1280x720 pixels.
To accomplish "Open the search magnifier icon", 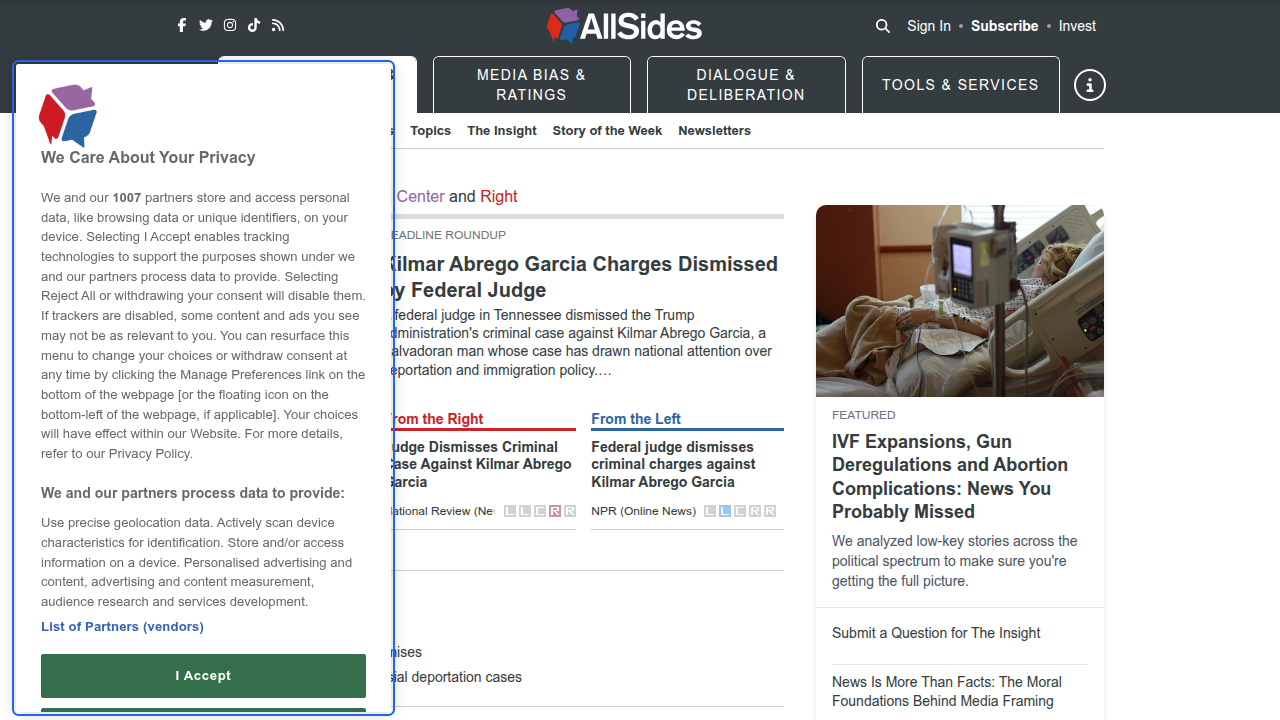I will pyautogui.click(x=883, y=26).
